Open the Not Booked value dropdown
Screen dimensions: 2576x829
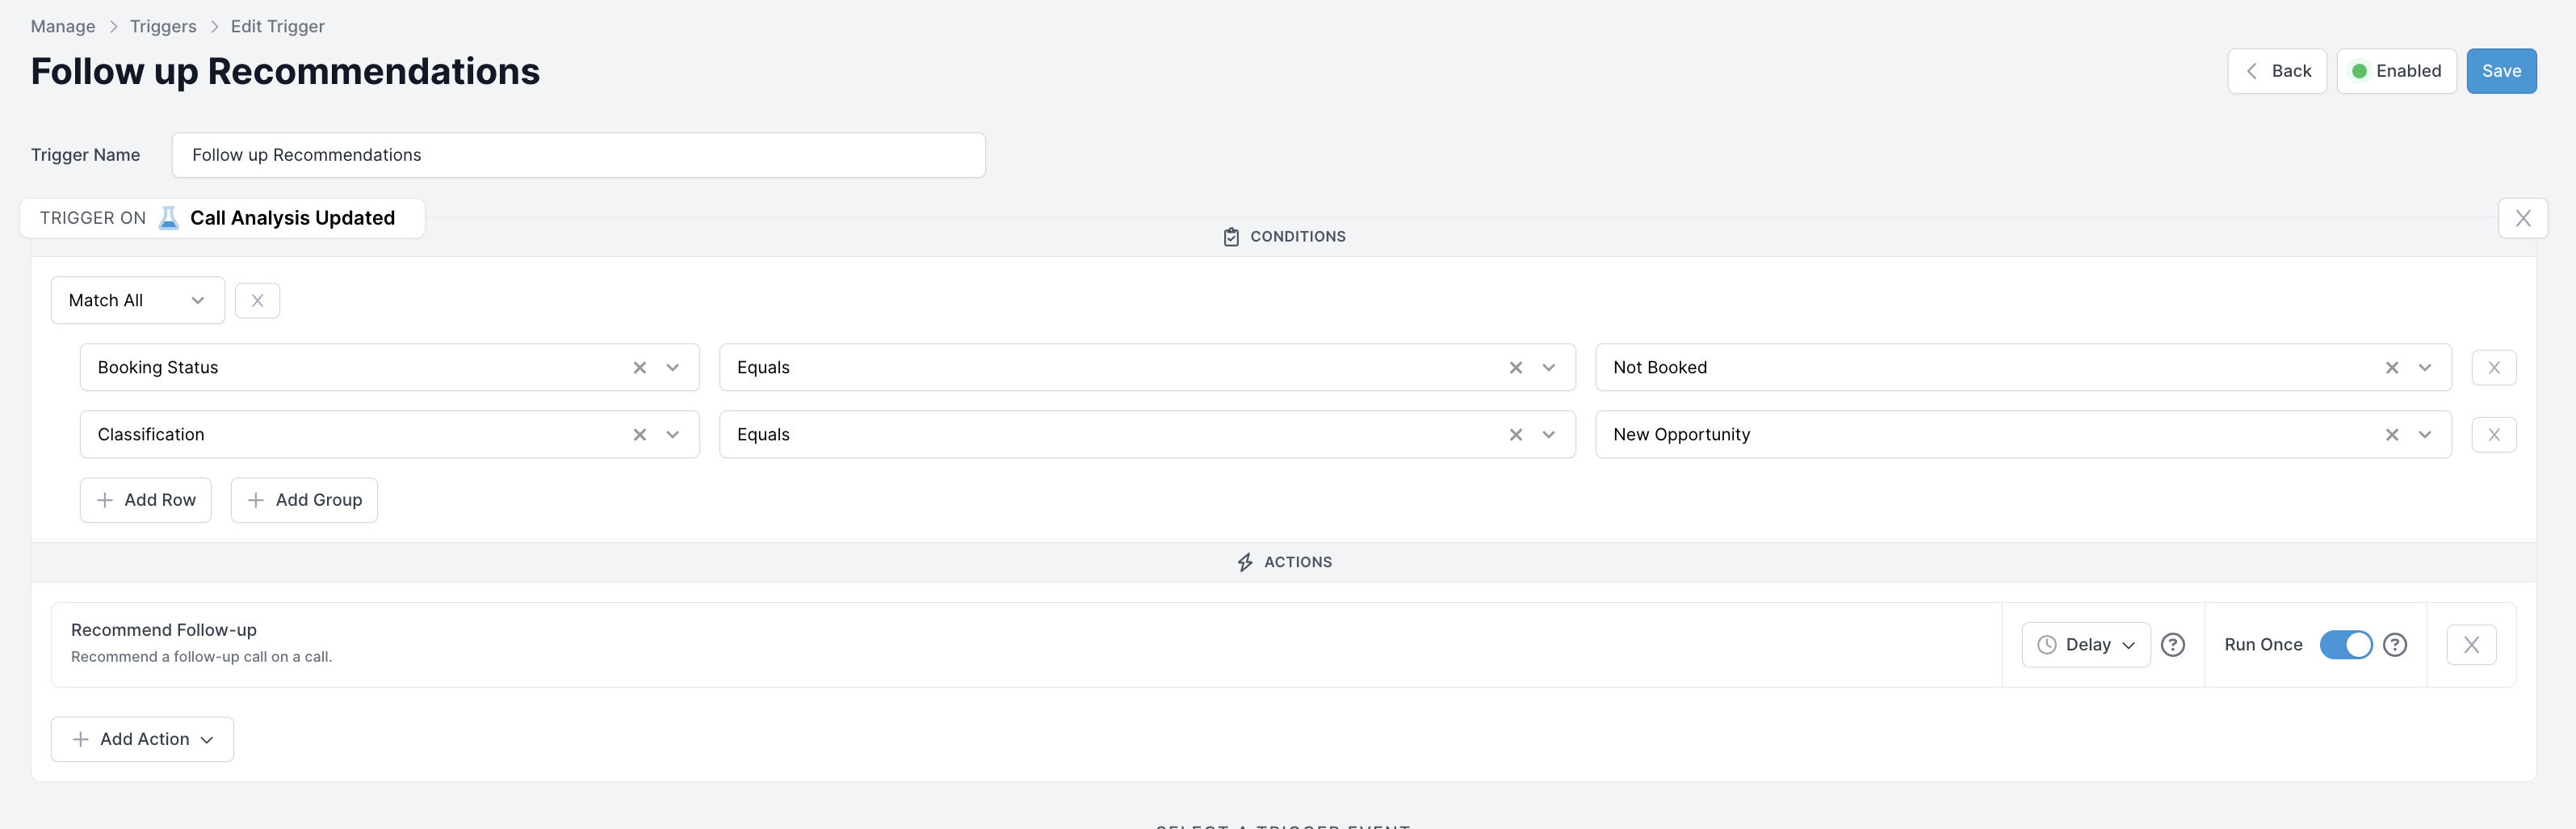(x=2425, y=367)
